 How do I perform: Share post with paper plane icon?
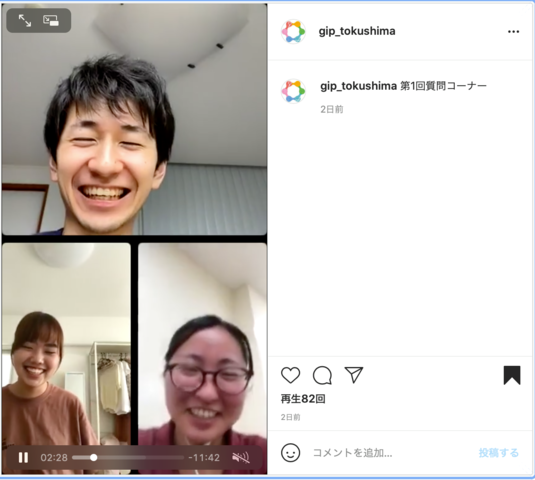[x=353, y=375]
